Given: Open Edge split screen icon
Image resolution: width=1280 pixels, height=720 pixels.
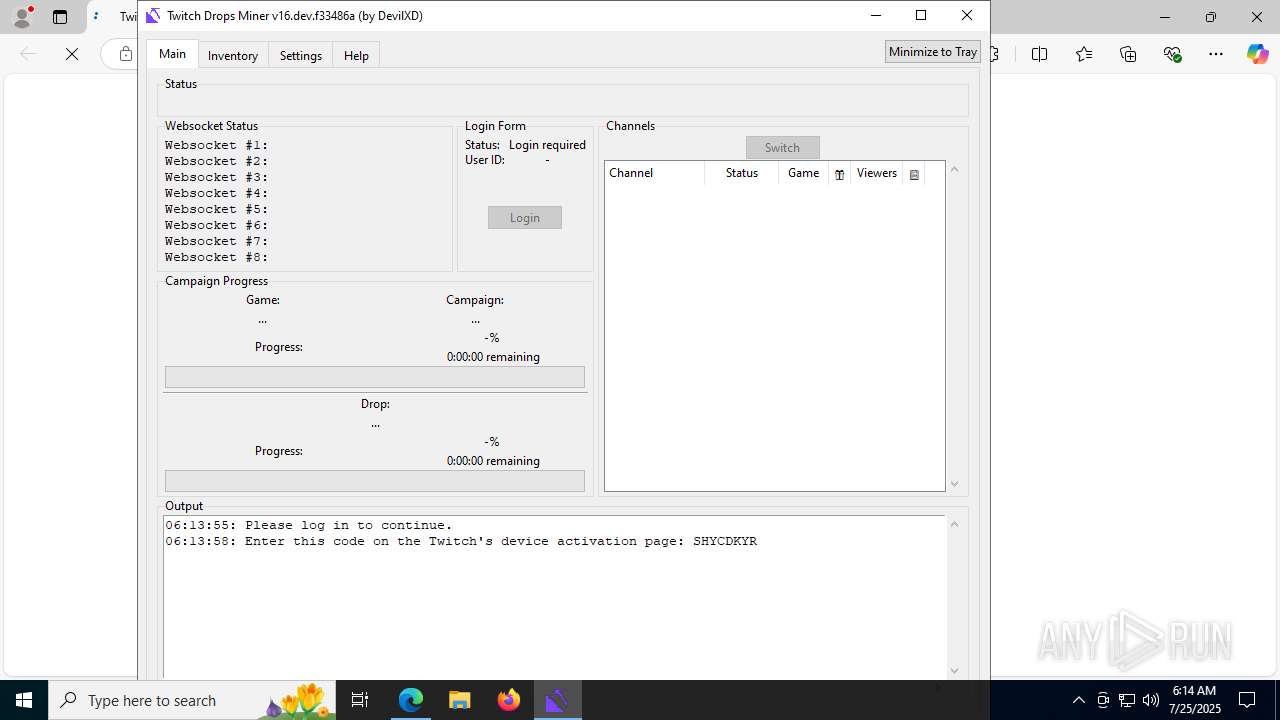Looking at the screenshot, I should click(1039, 54).
